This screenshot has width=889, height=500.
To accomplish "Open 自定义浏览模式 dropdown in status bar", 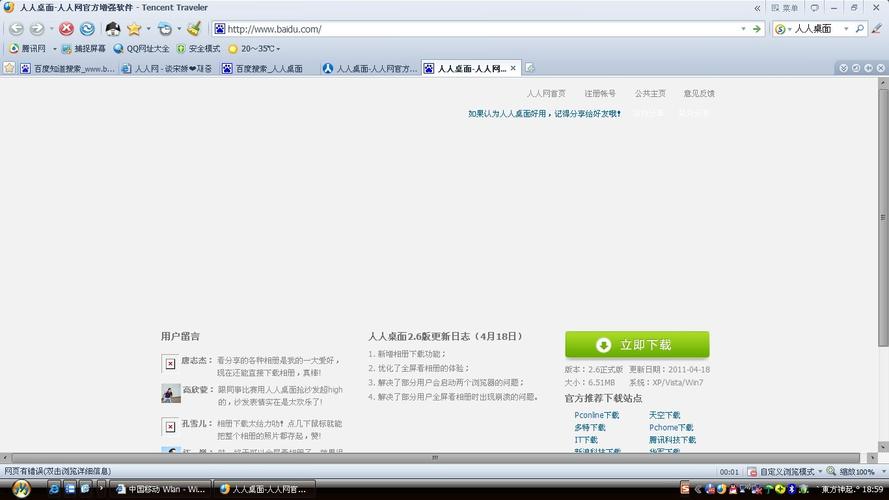I will pyautogui.click(x=785, y=472).
